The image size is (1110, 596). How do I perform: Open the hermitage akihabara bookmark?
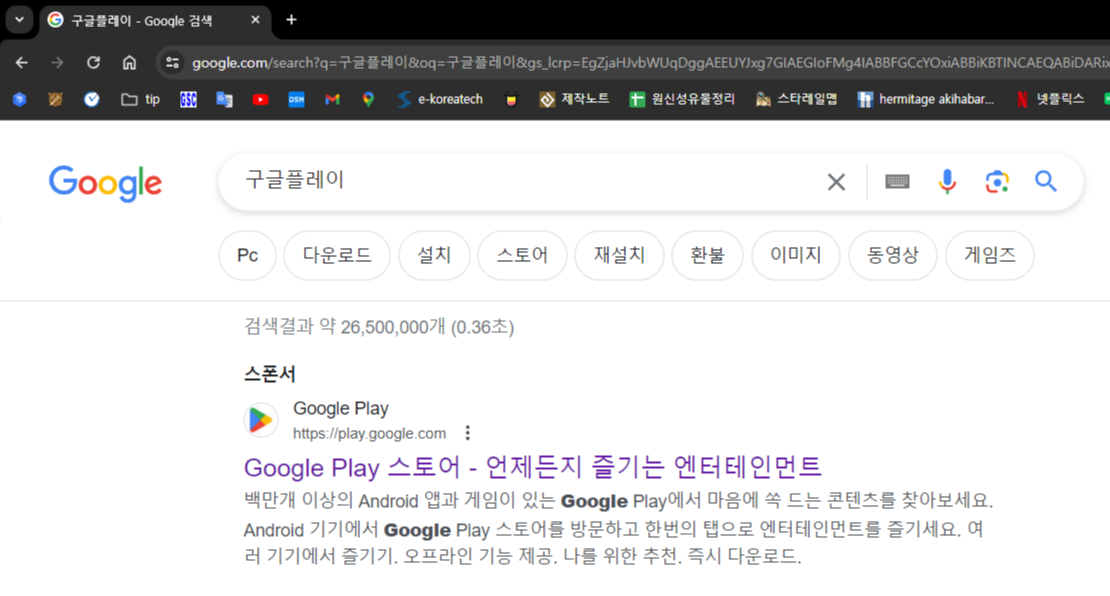point(925,100)
